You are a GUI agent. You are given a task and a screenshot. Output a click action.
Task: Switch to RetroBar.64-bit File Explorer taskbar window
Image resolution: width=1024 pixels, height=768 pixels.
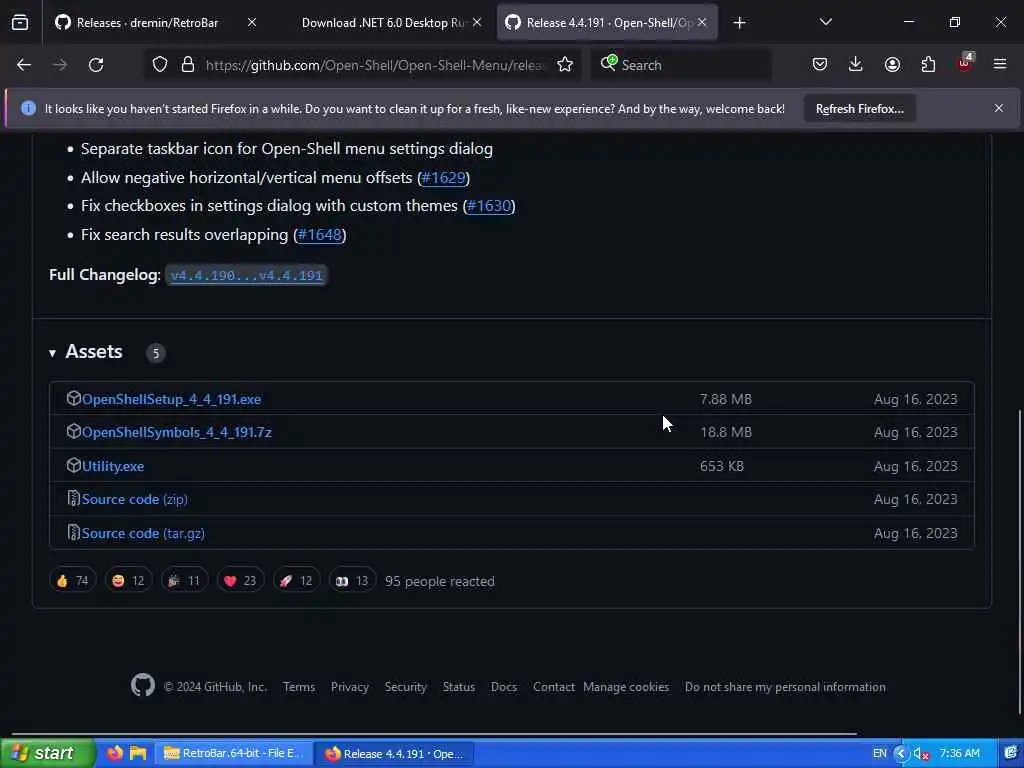tap(234, 754)
